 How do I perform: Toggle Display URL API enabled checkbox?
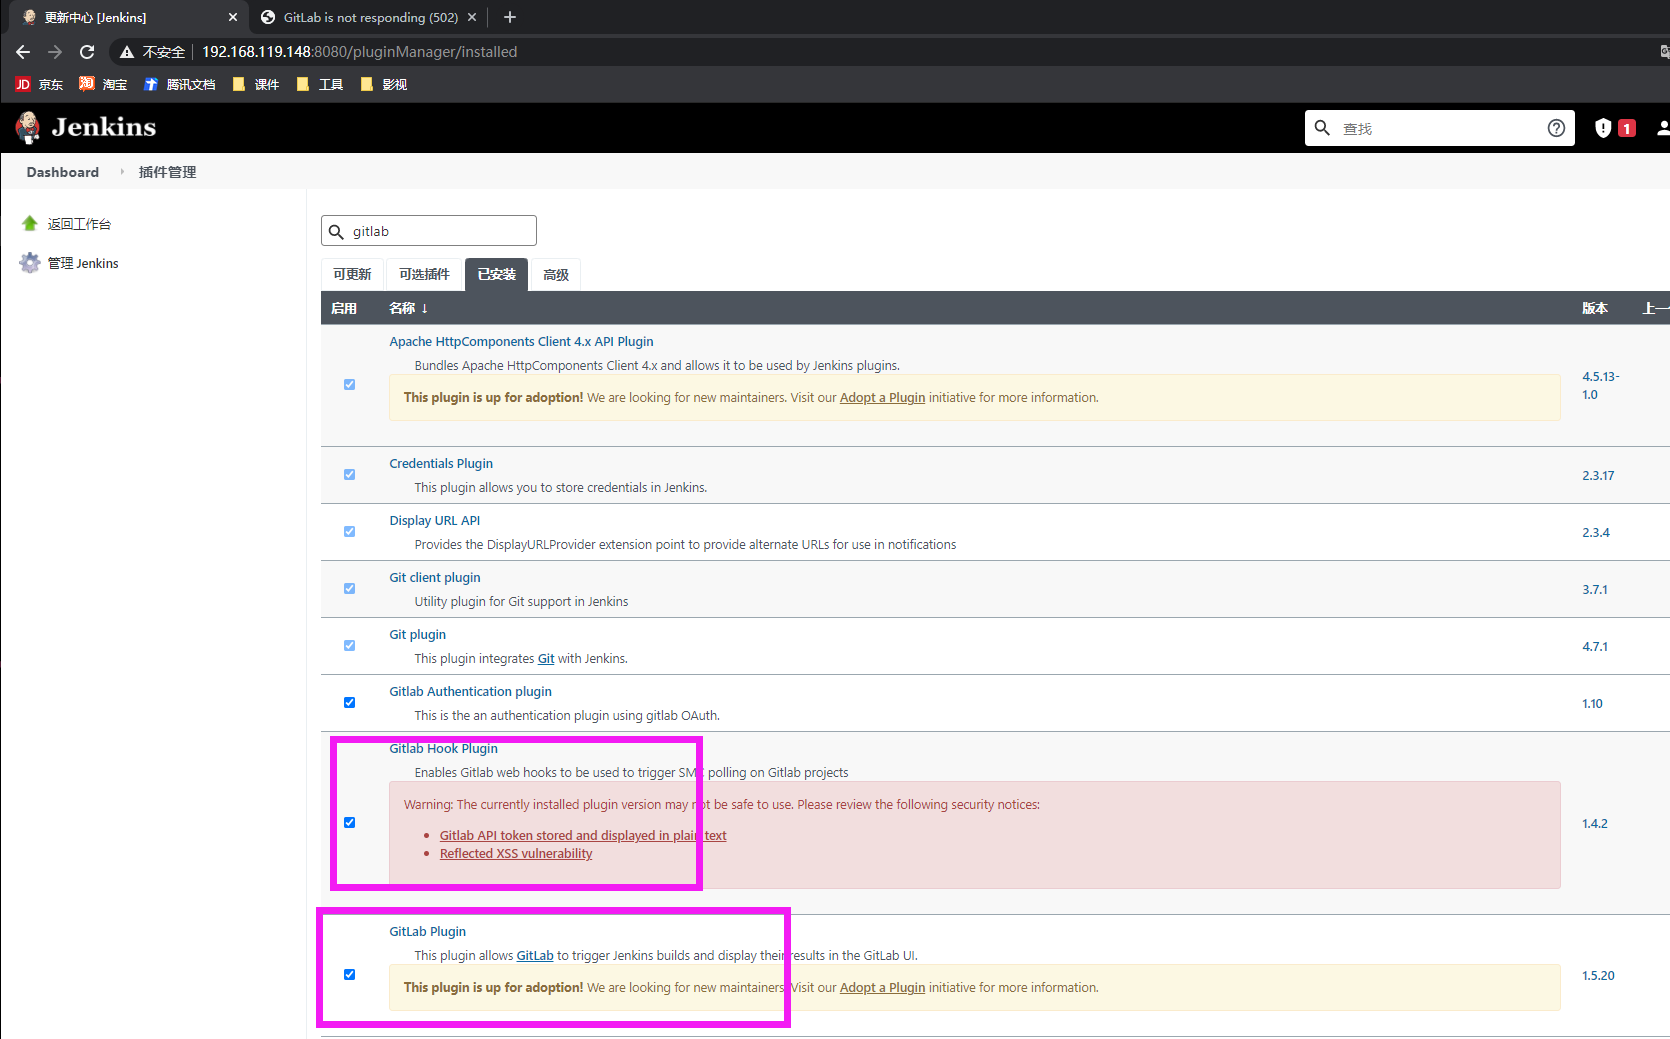click(349, 532)
